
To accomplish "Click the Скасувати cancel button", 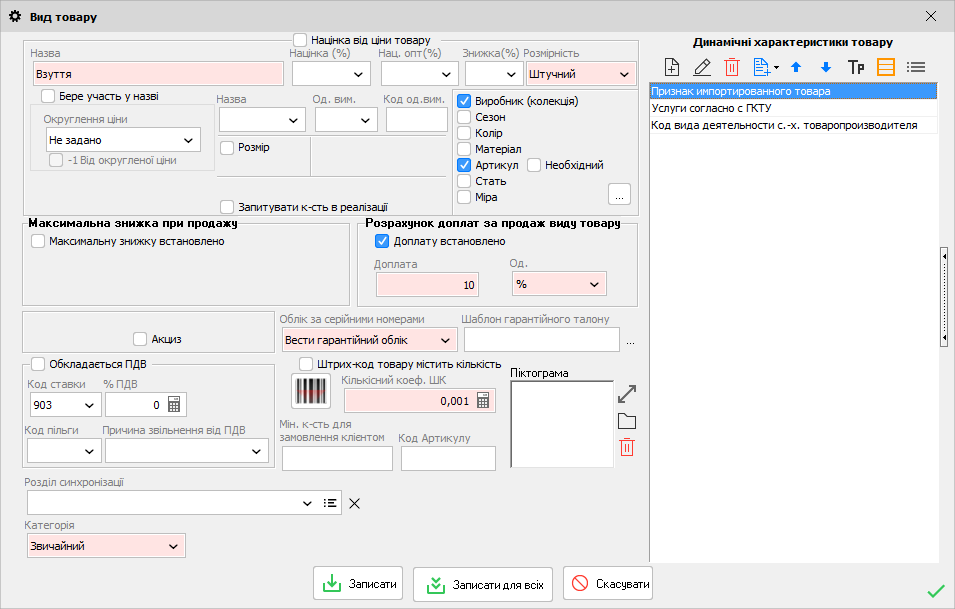I will (x=608, y=584).
